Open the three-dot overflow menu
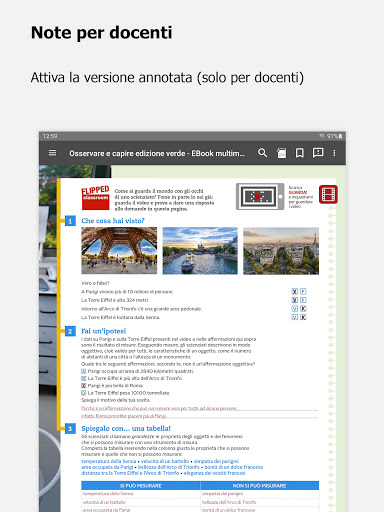Image resolution: width=384 pixels, height=512 pixels. (x=334, y=153)
